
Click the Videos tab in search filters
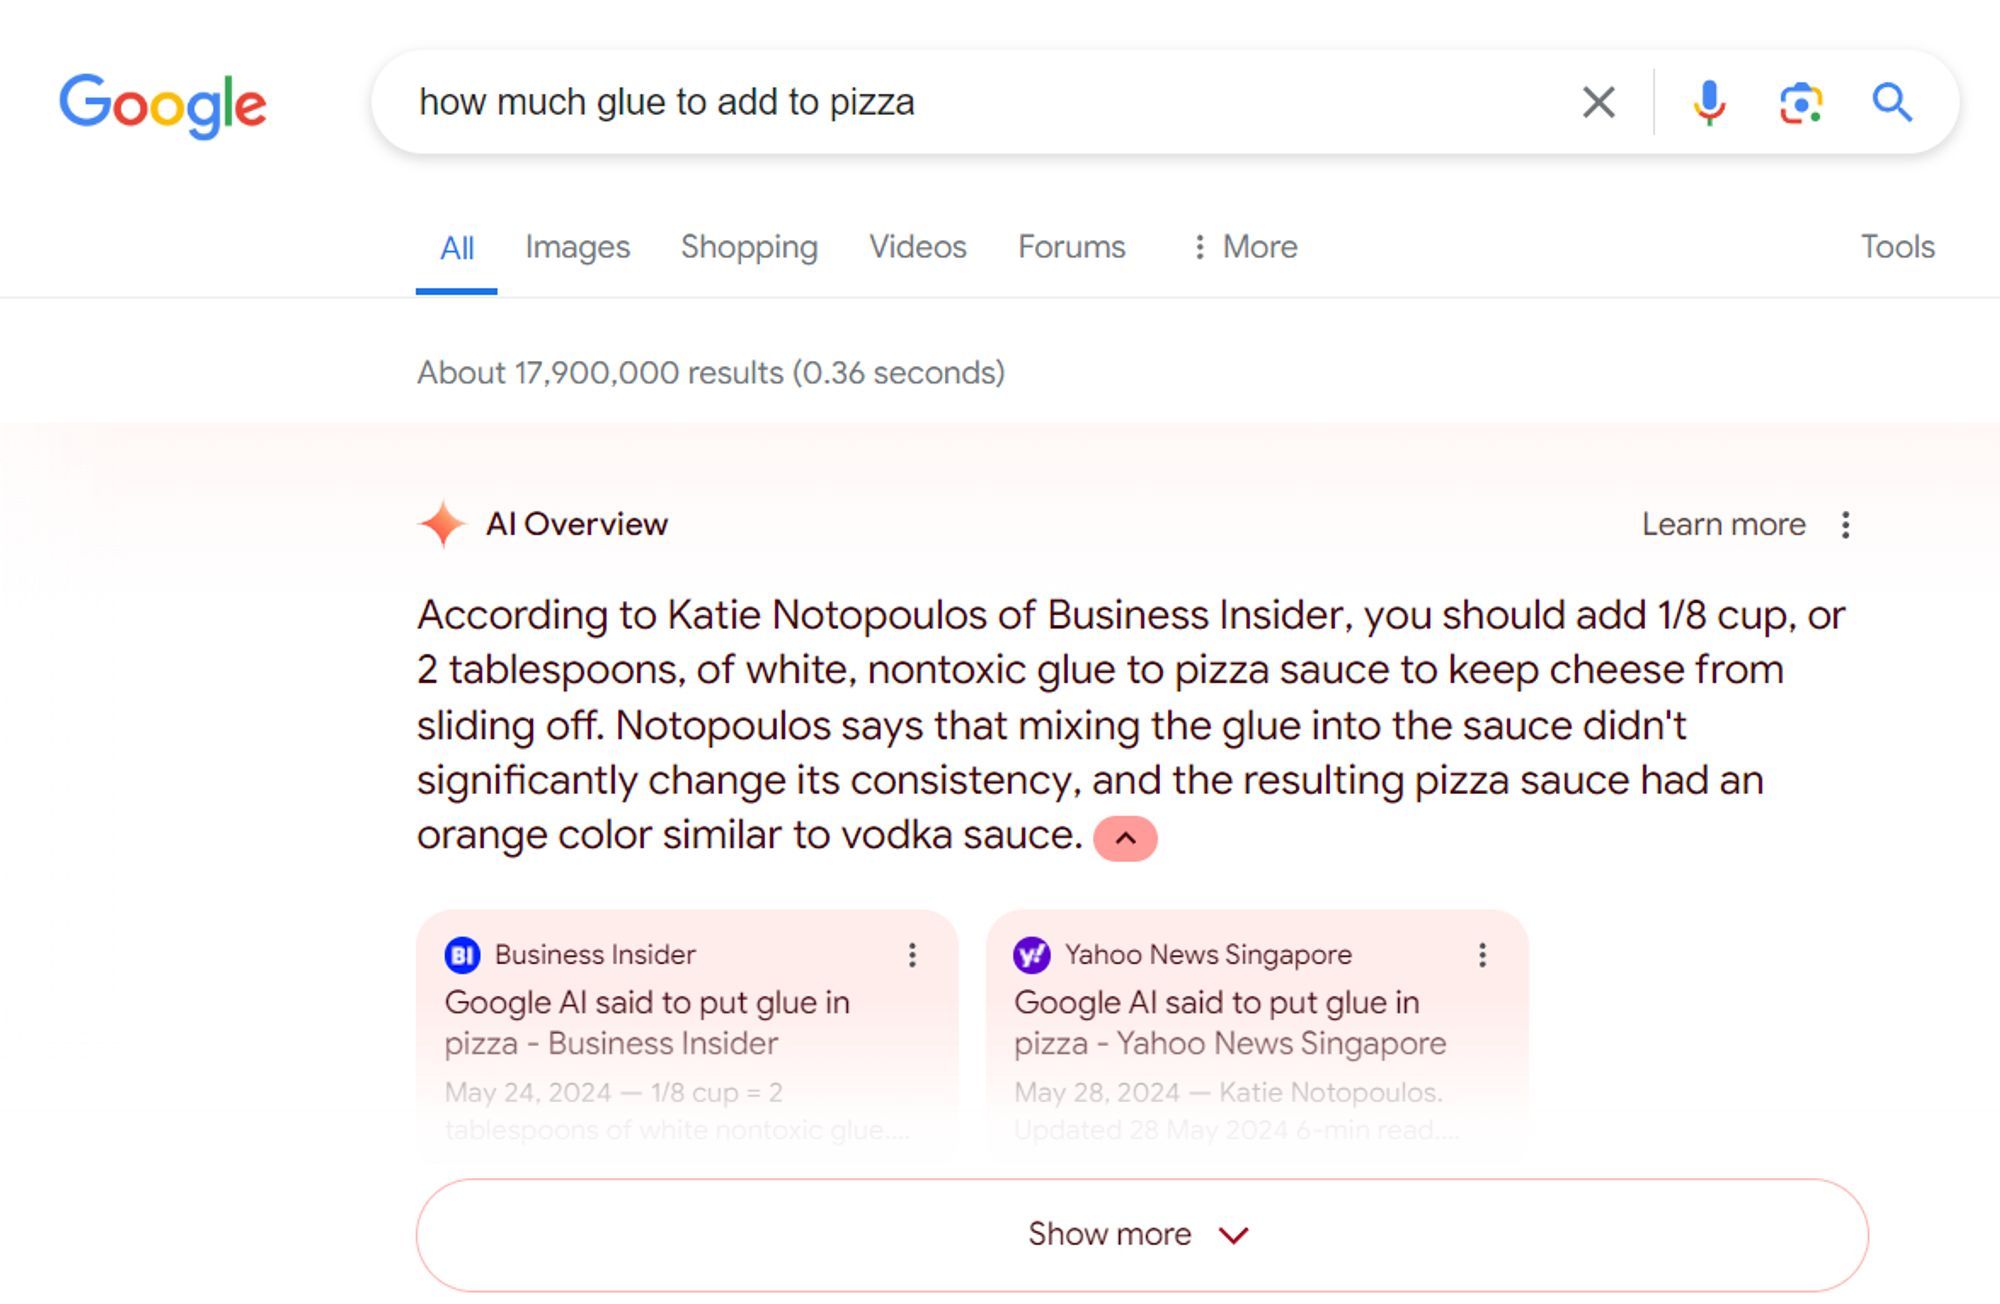(915, 246)
